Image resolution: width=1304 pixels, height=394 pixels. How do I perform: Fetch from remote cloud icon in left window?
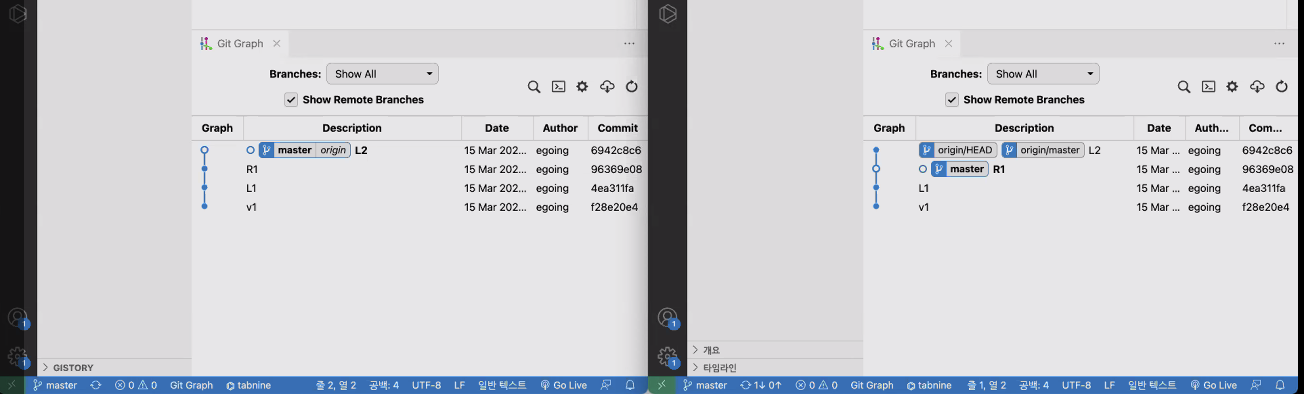(x=607, y=87)
